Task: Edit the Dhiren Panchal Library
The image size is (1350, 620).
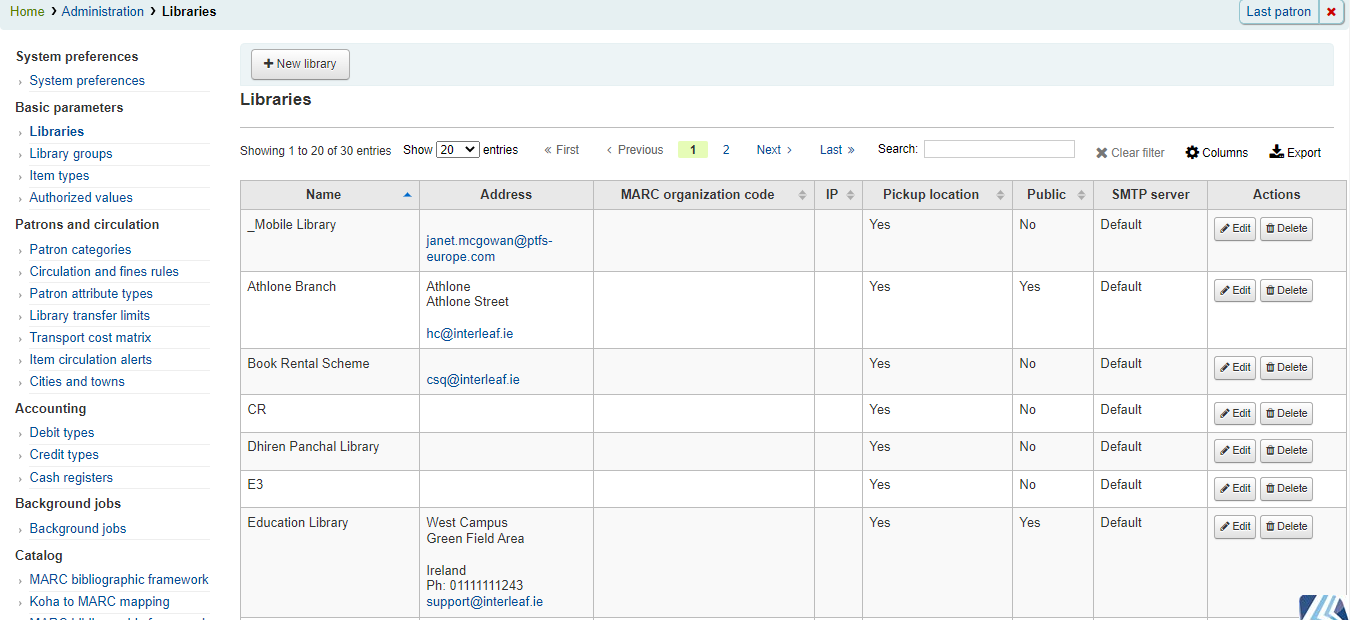Action: 1235,451
